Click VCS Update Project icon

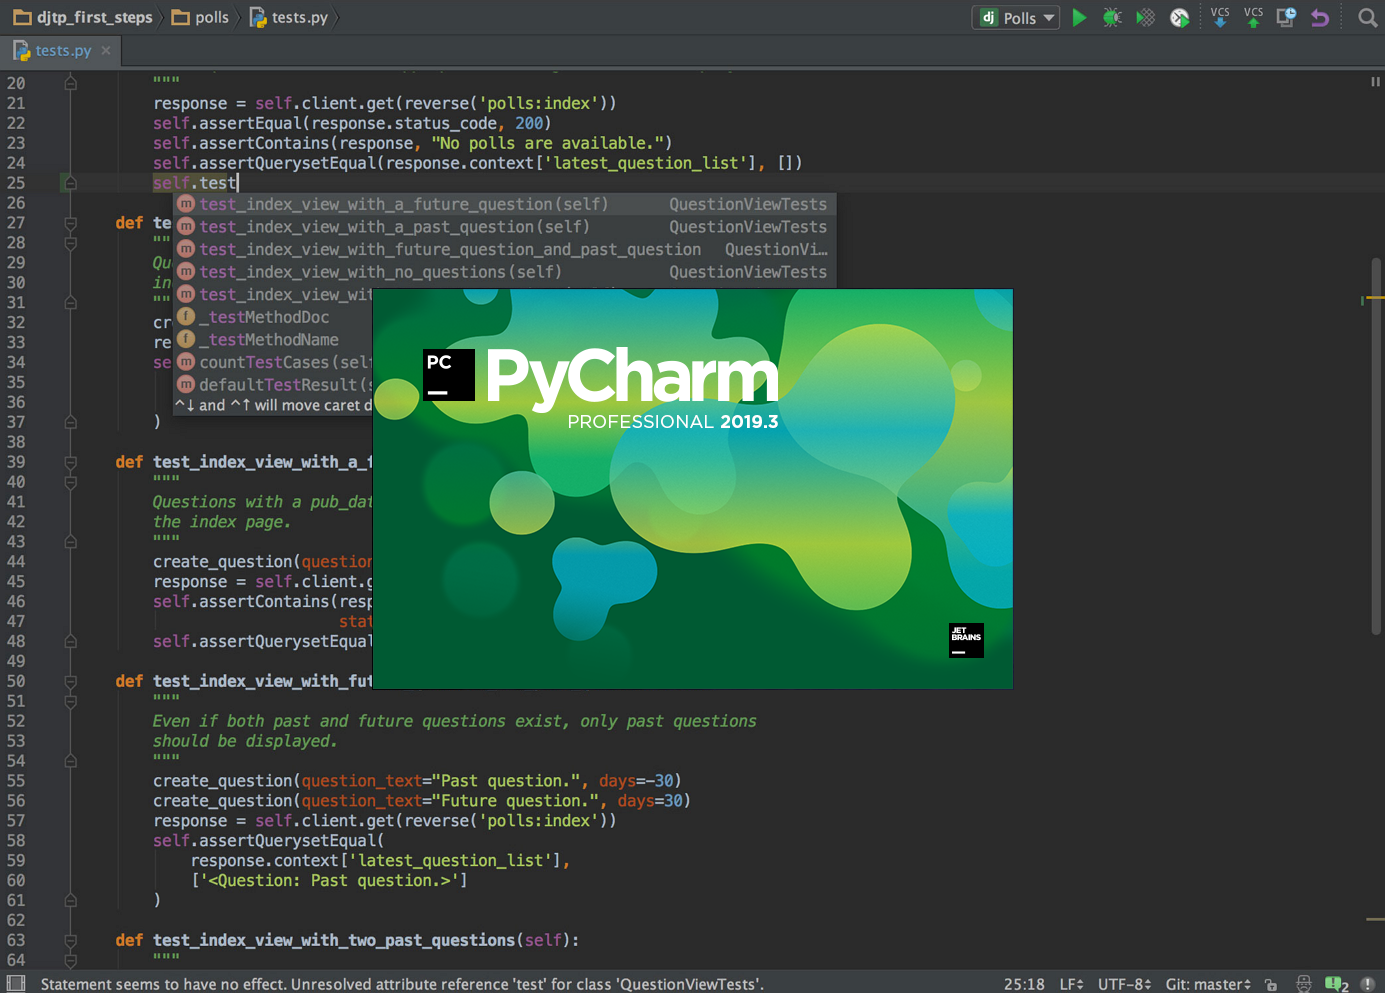click(1220, 17)
